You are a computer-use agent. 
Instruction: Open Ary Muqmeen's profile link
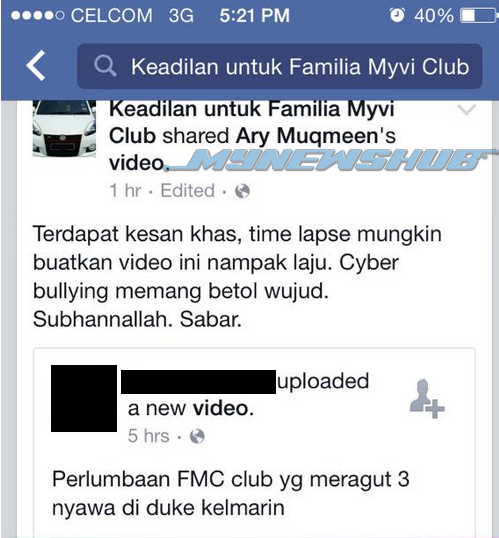(x=307, y=136)
